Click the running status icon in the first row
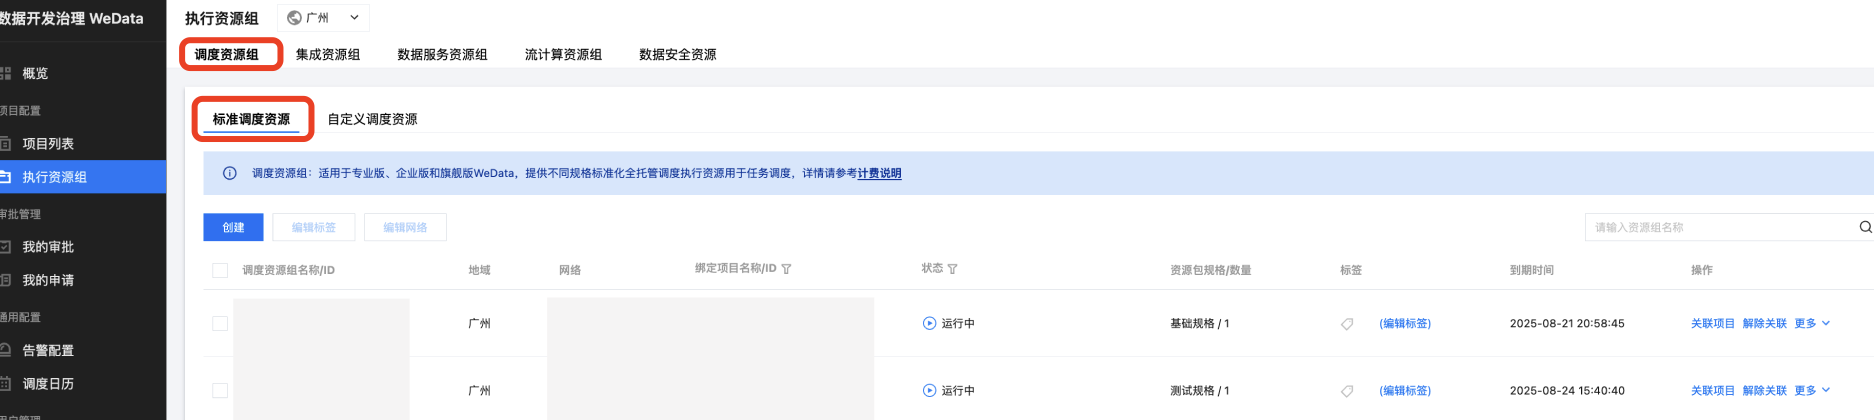This screenshot has height=420, width=1874. (x=929, y=324)
